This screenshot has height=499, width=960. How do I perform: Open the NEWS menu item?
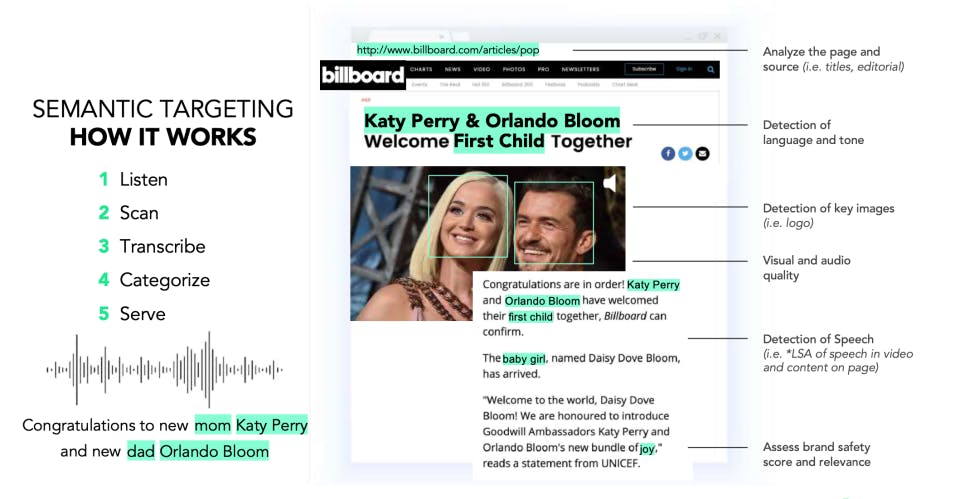click(x=452, y=69)
